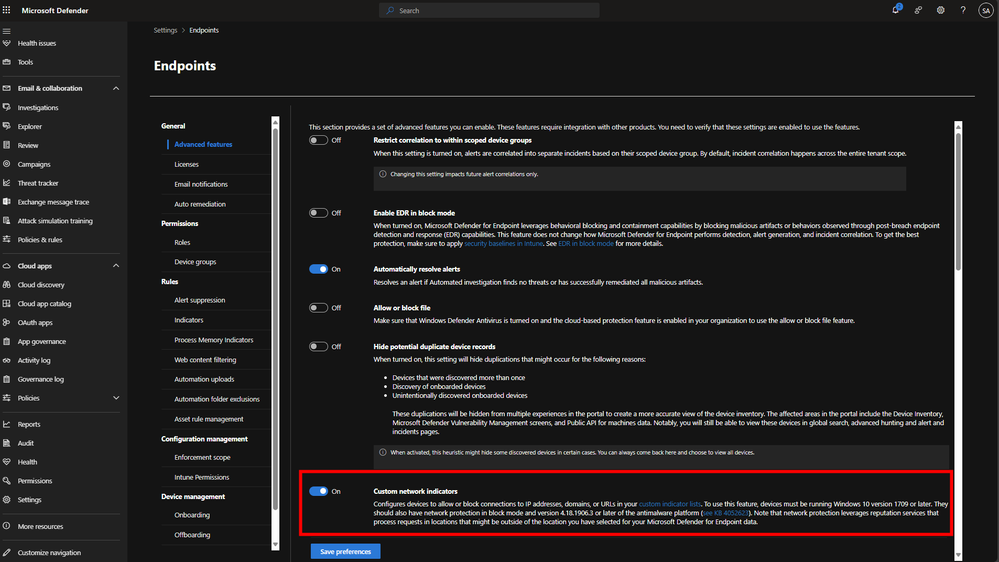Open the SA account avatar

986,10
